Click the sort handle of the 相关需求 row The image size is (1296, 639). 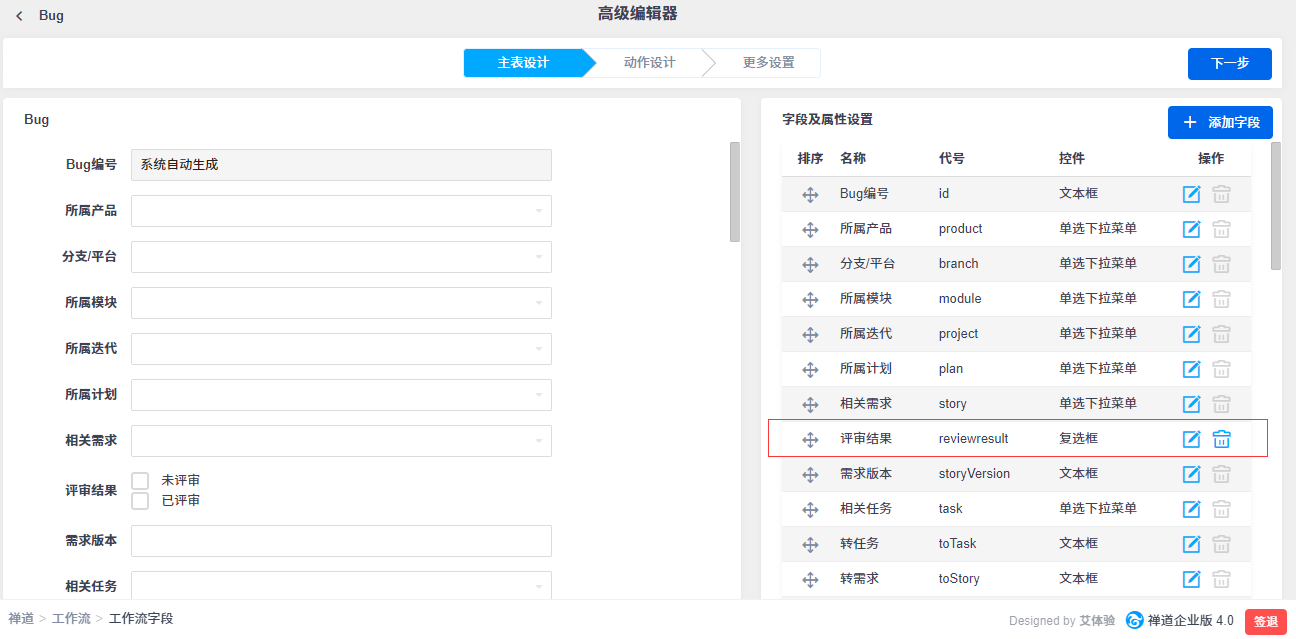point(810,404)
